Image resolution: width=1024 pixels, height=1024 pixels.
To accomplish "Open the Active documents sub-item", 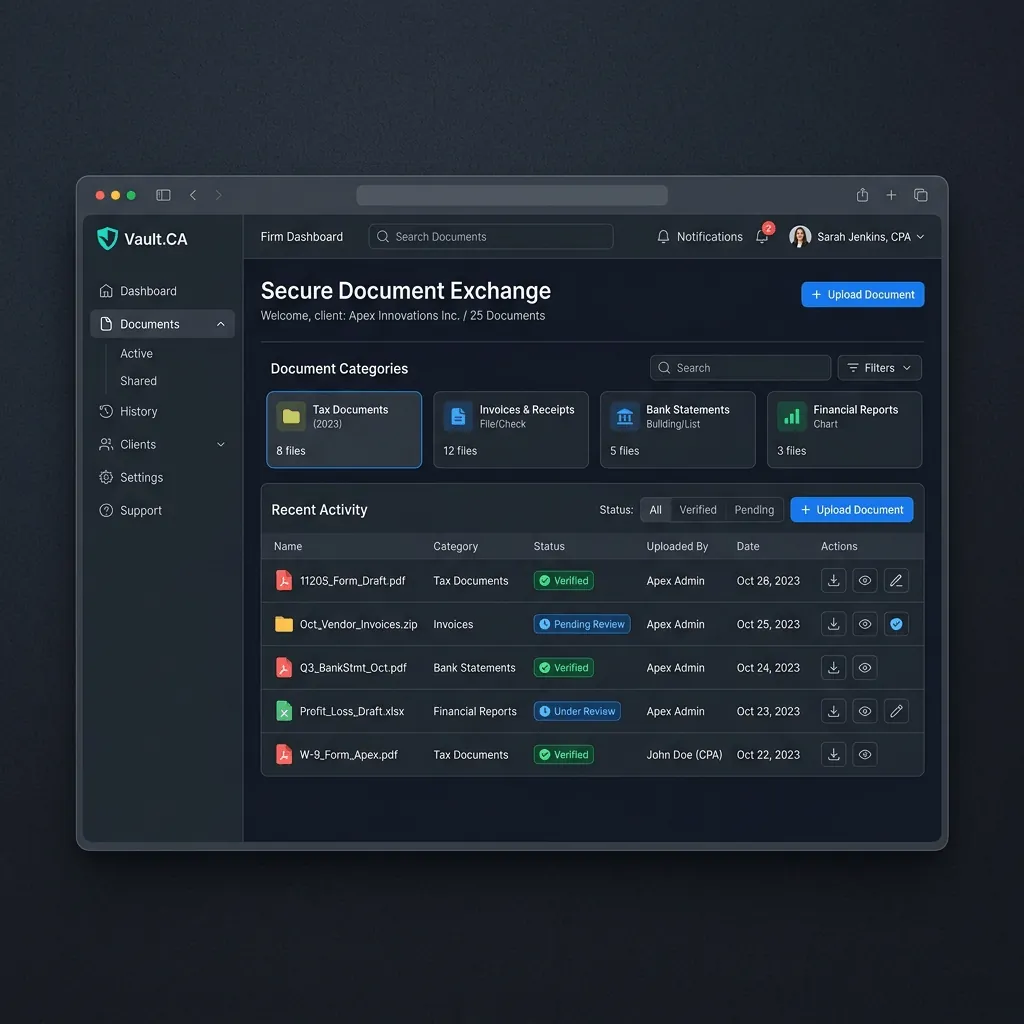I will coord(136,353).
